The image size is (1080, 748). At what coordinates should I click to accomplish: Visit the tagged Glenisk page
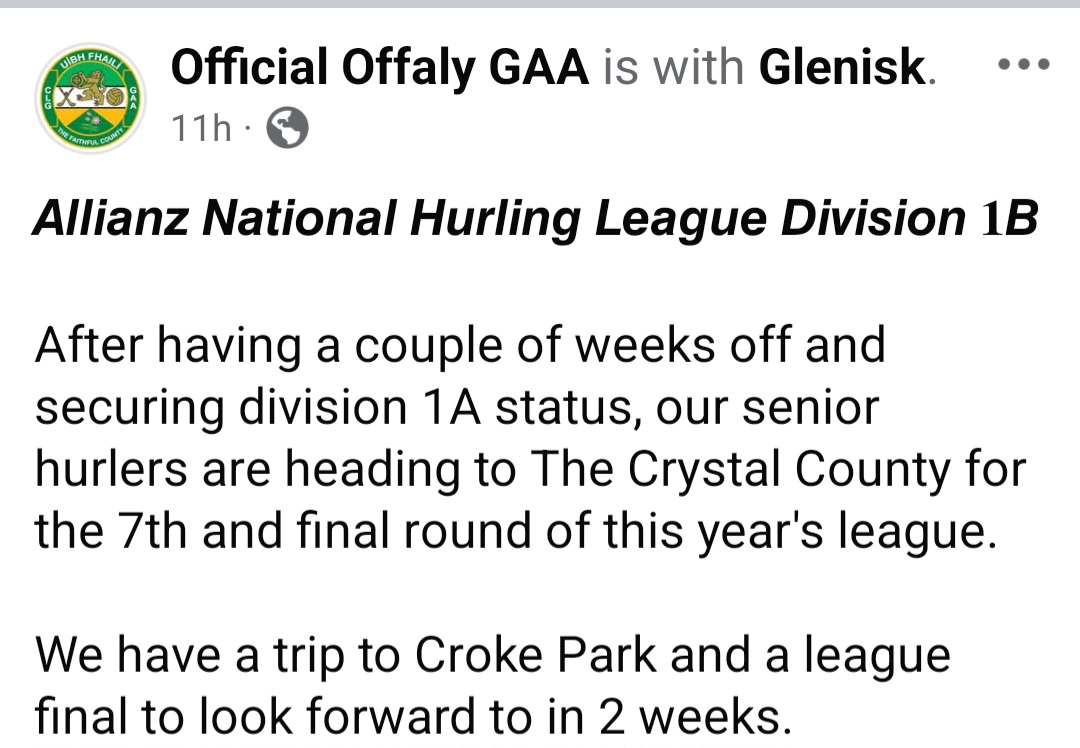click(x=842, y=68)
